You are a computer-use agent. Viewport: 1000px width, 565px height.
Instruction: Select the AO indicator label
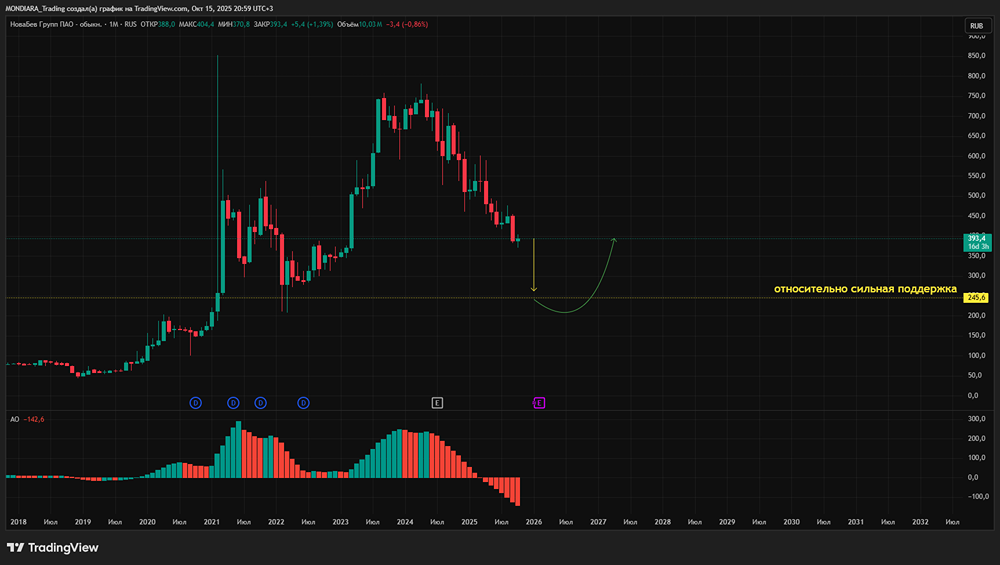(14, 420)
